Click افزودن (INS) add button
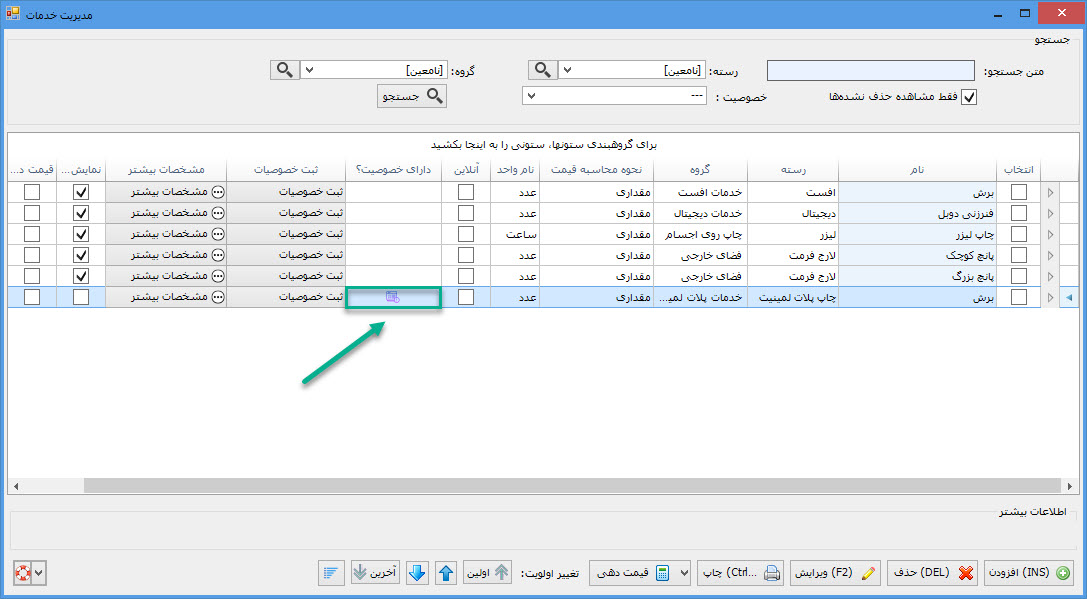The width and height of the screenshot is (1087, 599). (1028, 573)
